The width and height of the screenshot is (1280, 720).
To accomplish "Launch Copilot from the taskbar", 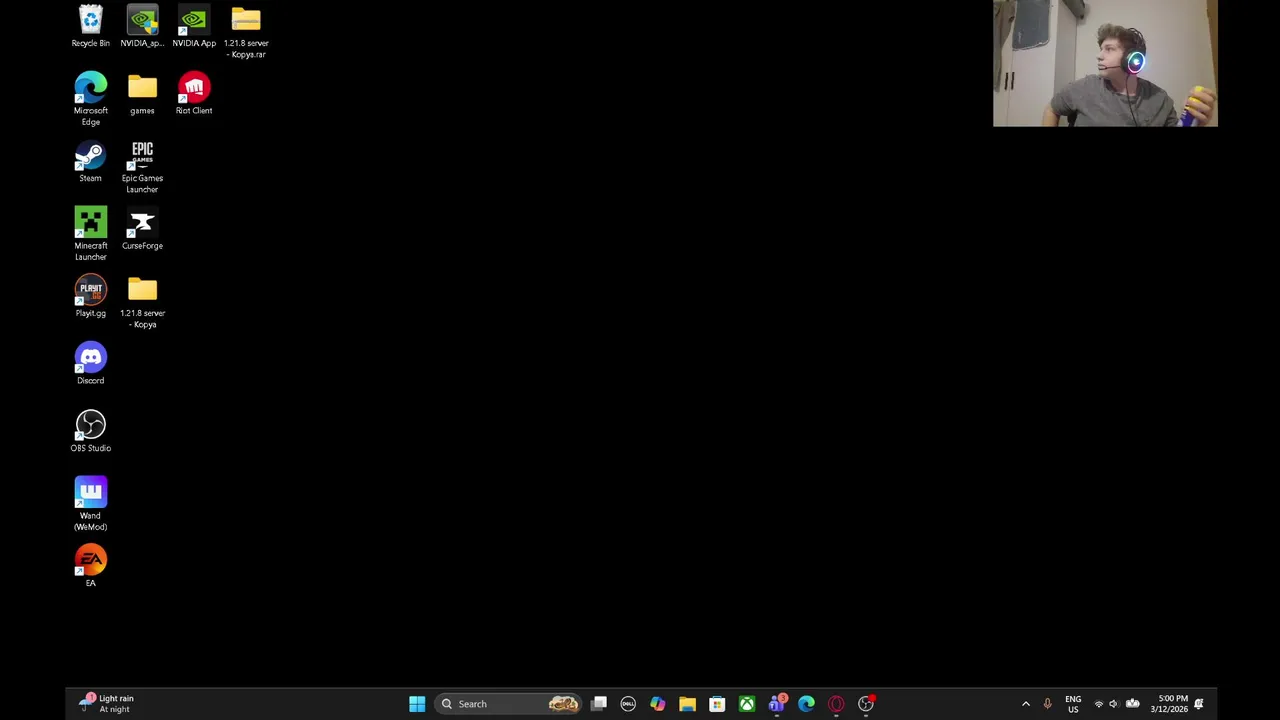I will [x=657, y=704].
